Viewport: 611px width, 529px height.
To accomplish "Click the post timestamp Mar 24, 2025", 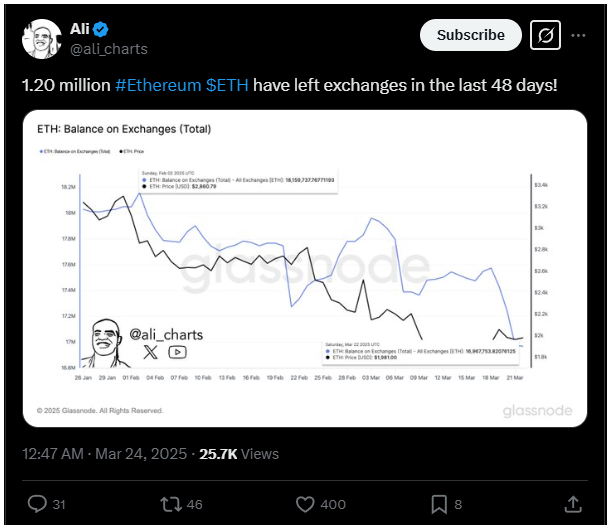I will click(141, 454).
